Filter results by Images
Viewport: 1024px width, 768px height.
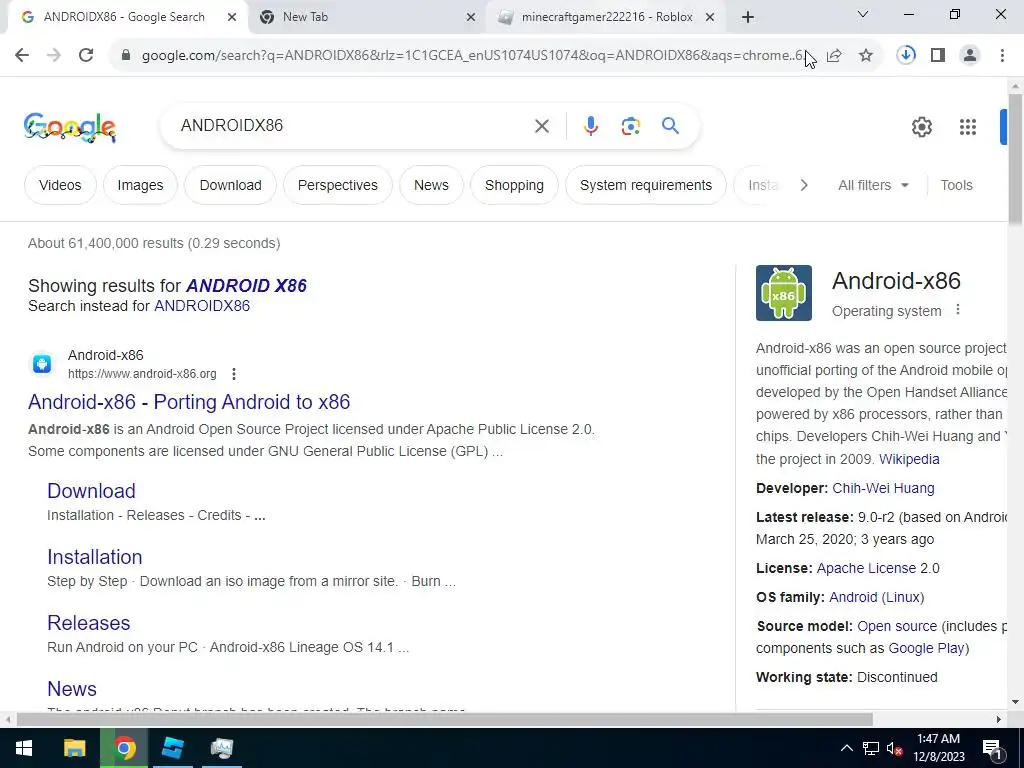[140, 185]
